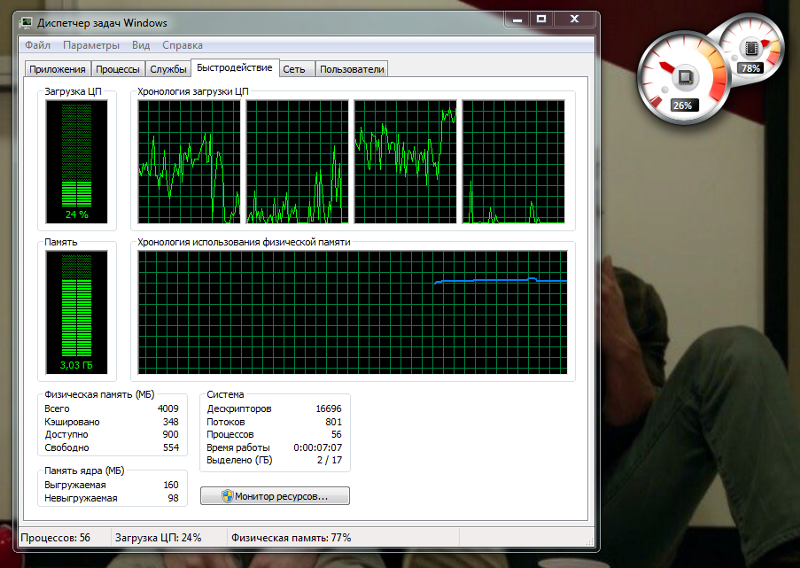Click the Дескрипторов value 16696
The width and height of the screenshot is (800, 568).
point(328,409)
